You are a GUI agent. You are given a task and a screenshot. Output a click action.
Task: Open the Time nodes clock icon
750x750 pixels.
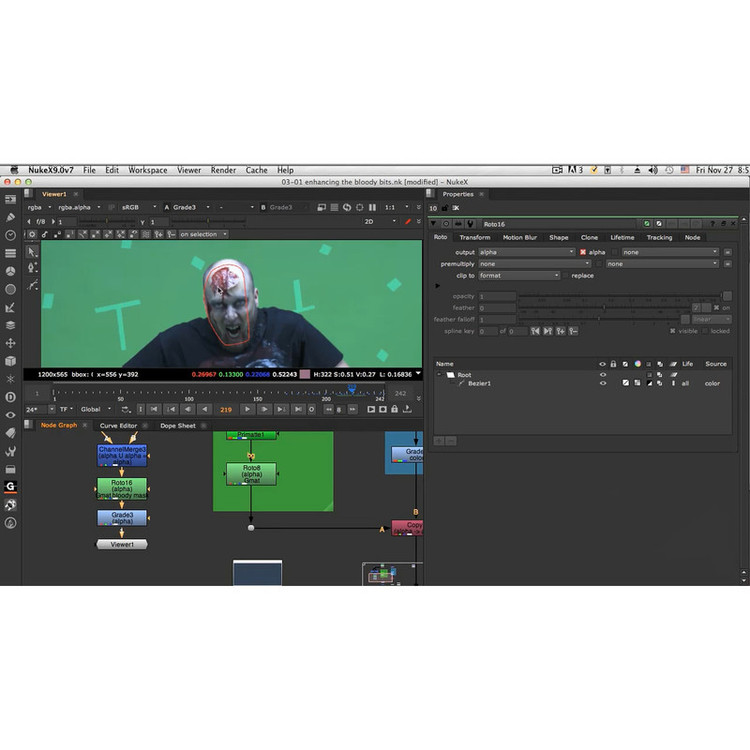[11, 235]
